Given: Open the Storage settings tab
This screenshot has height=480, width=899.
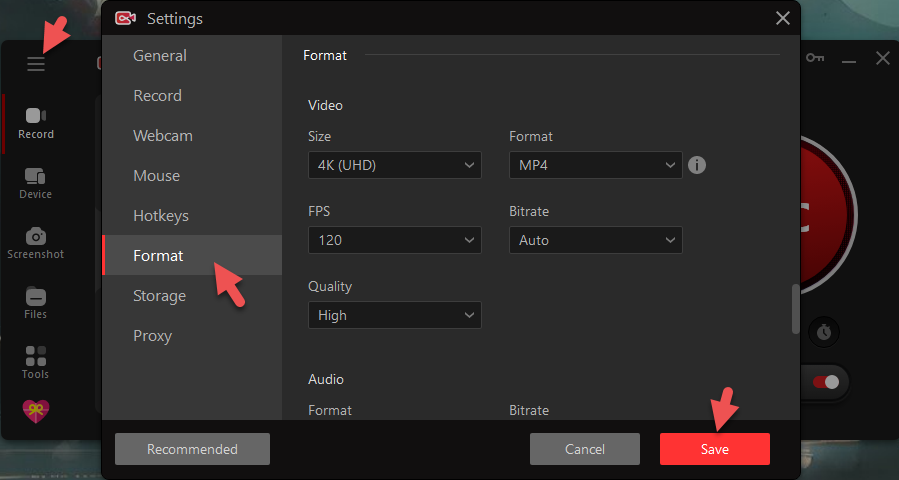Looking at the screenshot, I should pos(160,296).
